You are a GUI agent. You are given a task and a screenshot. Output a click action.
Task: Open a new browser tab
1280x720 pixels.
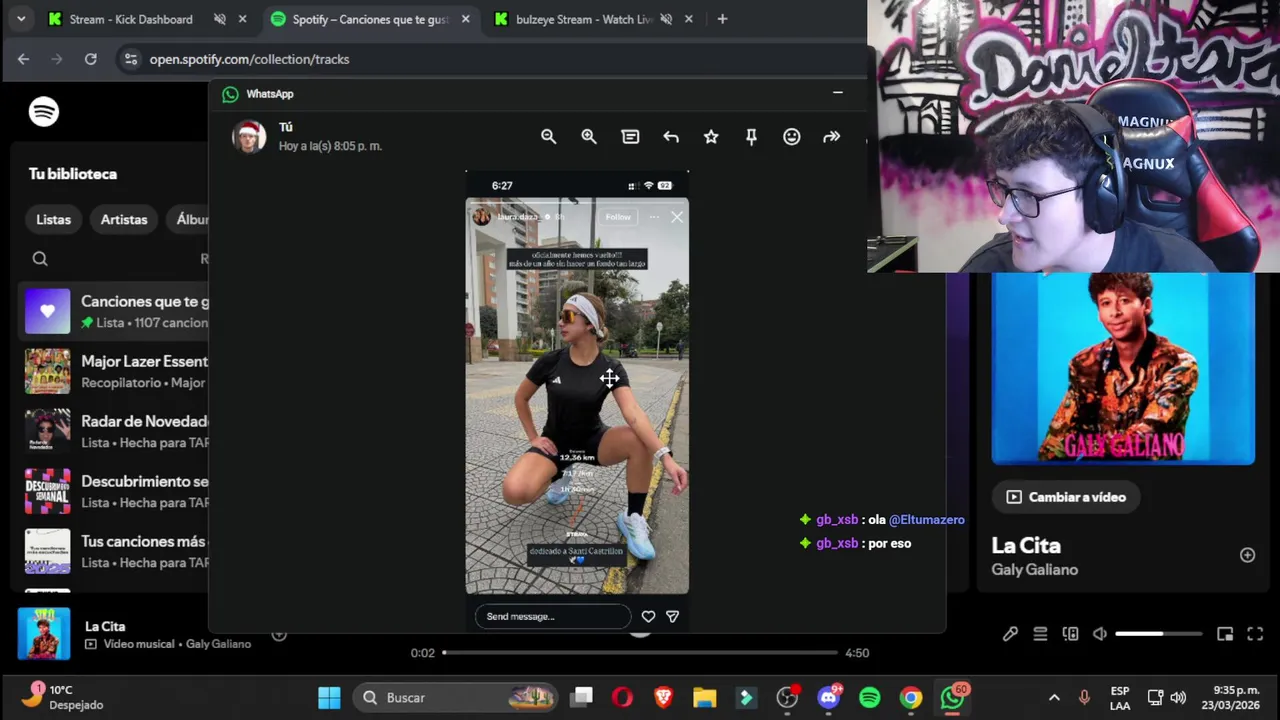click(x=722, y=19)
